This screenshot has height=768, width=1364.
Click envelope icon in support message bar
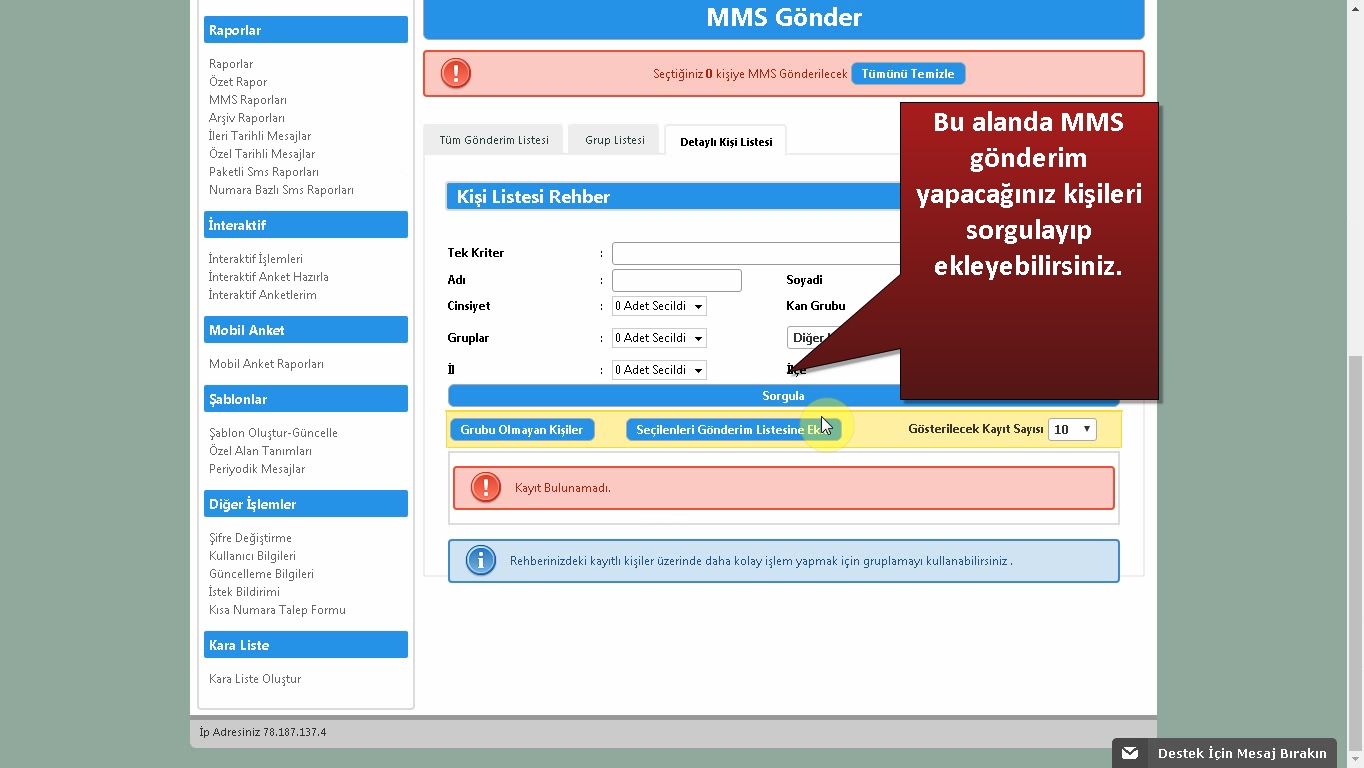[1130, 753]
